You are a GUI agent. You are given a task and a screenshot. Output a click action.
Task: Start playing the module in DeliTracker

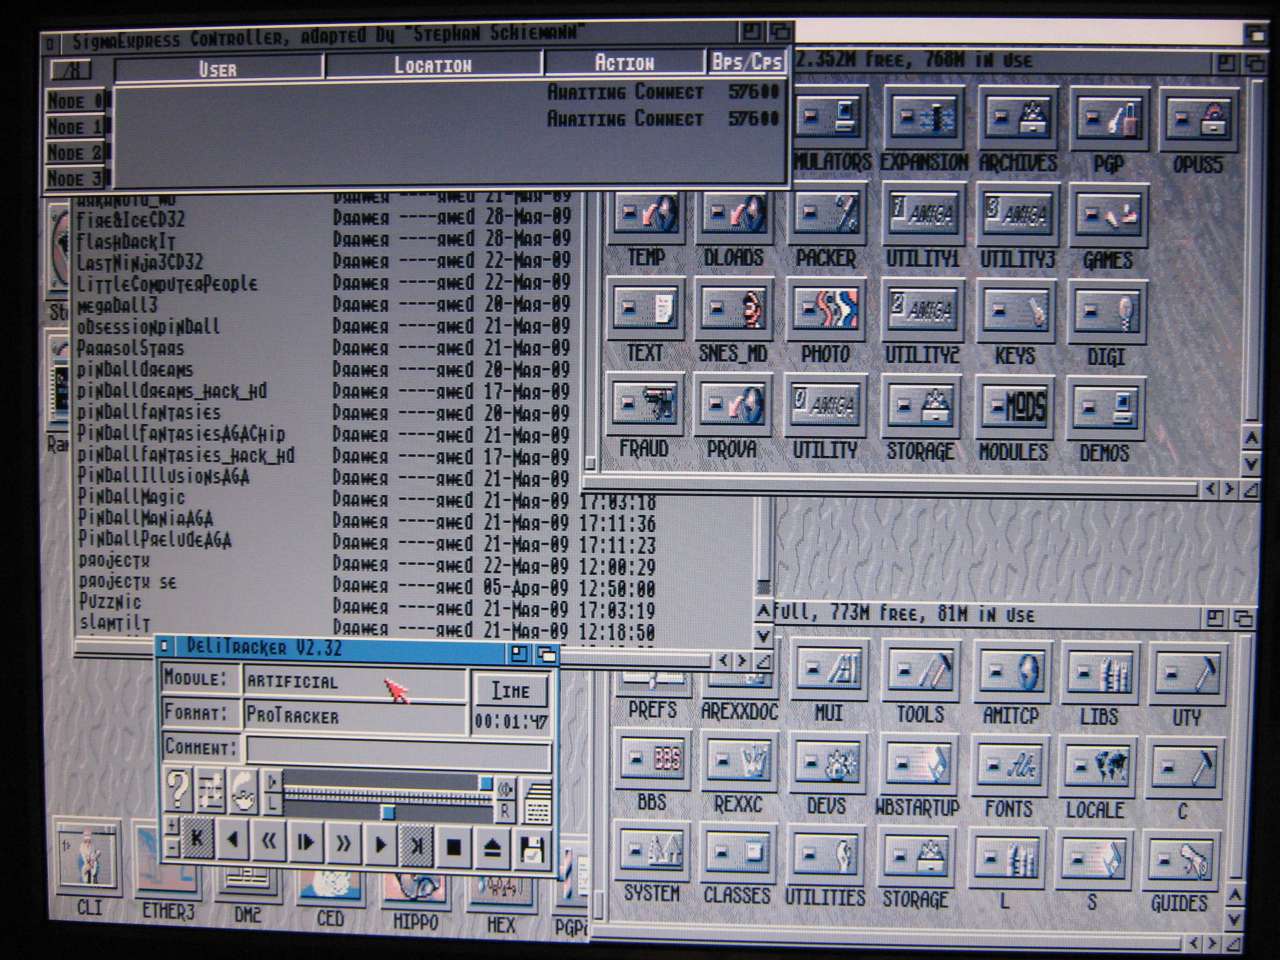point(380,846)
